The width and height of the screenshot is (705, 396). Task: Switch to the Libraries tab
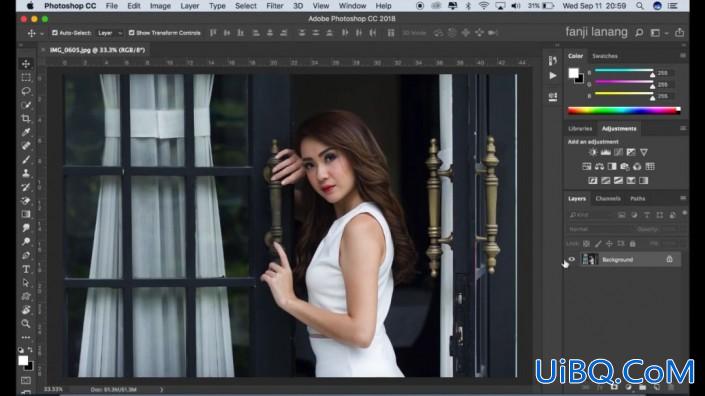[580, 129]
